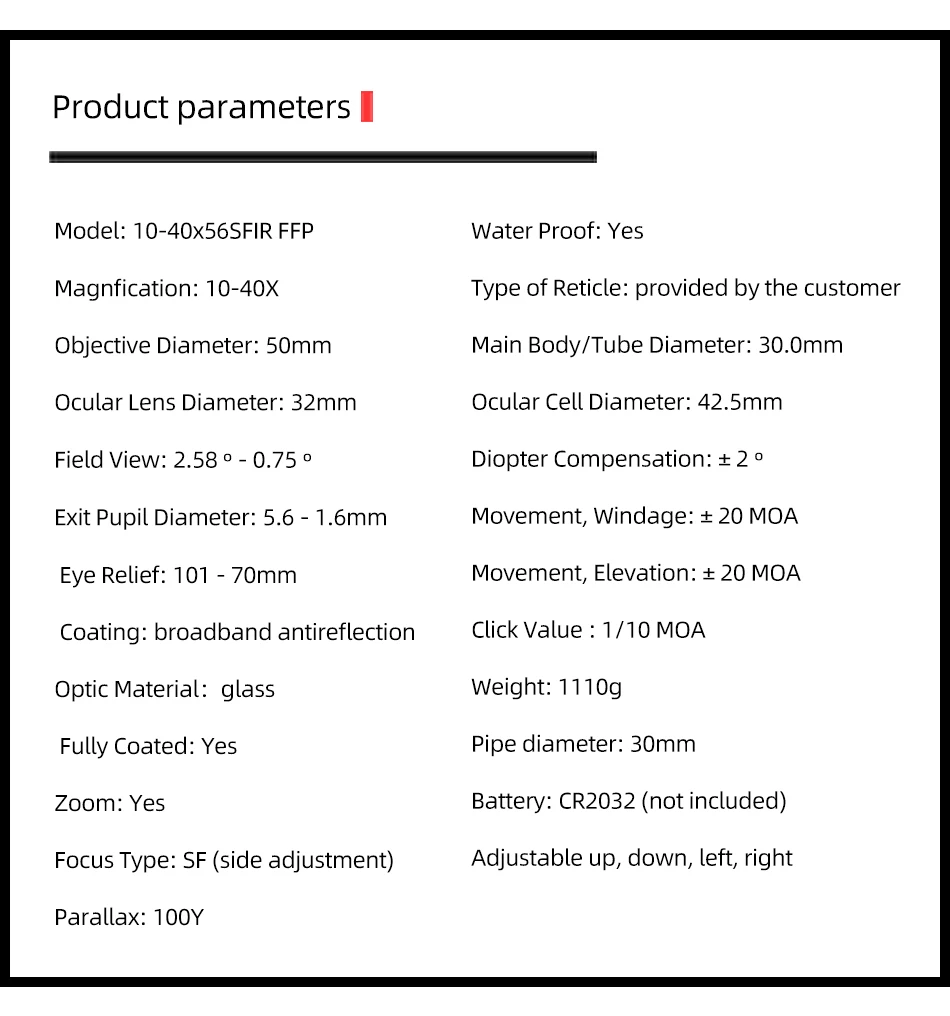This screenshot has height=1016, width=950.
Task: Select the Model: 10-40x56SFIR FFP line
Action: coord(184,232)
